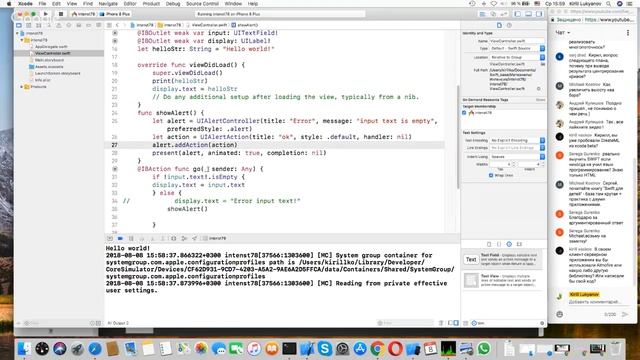Click the IBOutlet connection circle for input
The height and width of the screenshot is (360, 640).
point(115,33)
